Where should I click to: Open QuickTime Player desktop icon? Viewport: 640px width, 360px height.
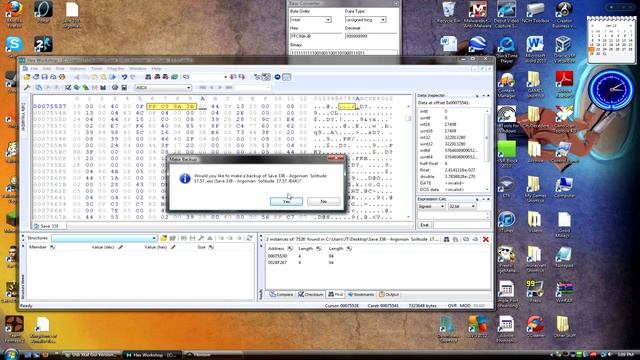[x=506, y=50]
